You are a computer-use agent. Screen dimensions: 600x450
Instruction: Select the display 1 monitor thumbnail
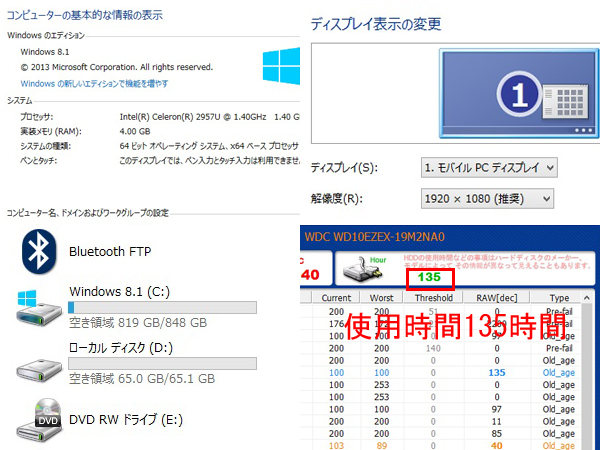(518, 93)
